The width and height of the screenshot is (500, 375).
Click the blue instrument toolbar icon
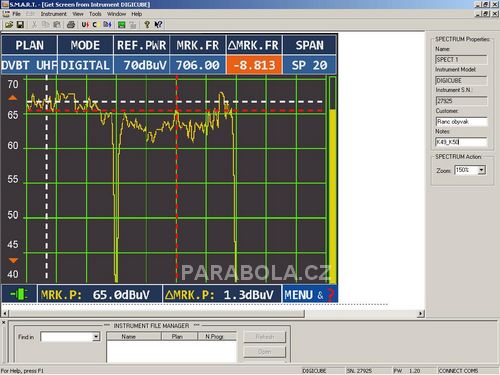coord(107,25)
